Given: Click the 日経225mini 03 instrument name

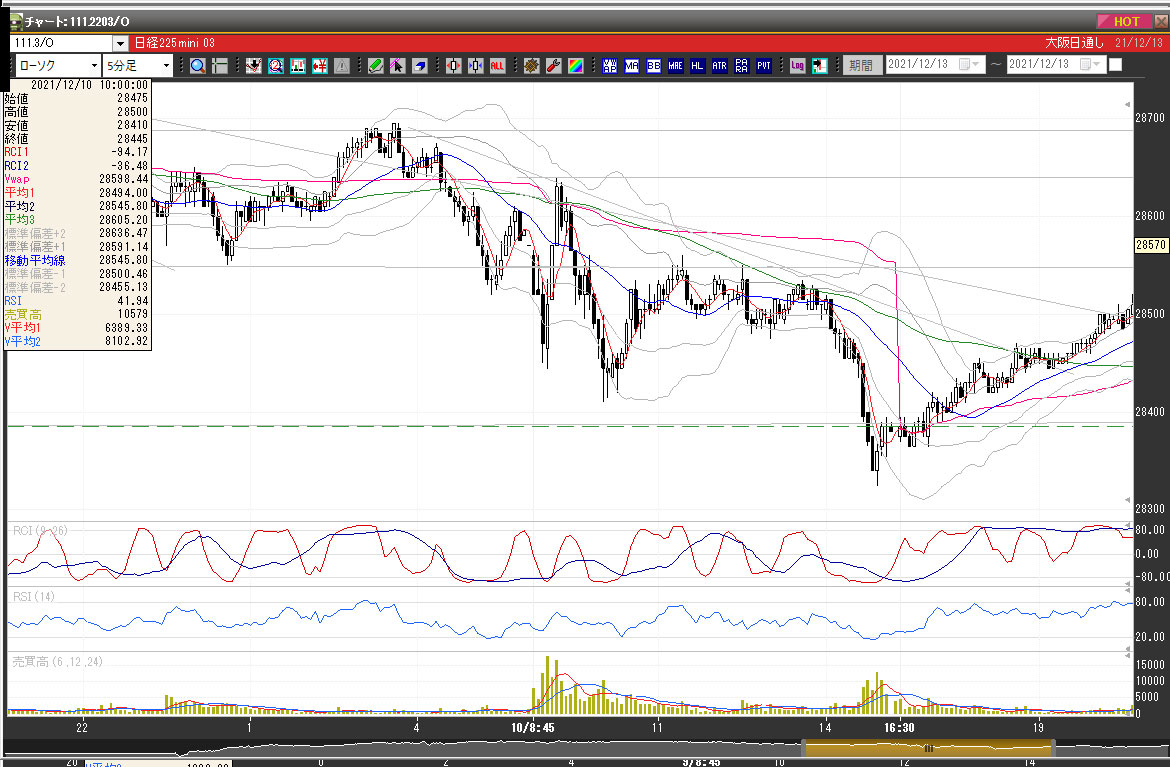Looking at the screenshot, I should point(175,43).
